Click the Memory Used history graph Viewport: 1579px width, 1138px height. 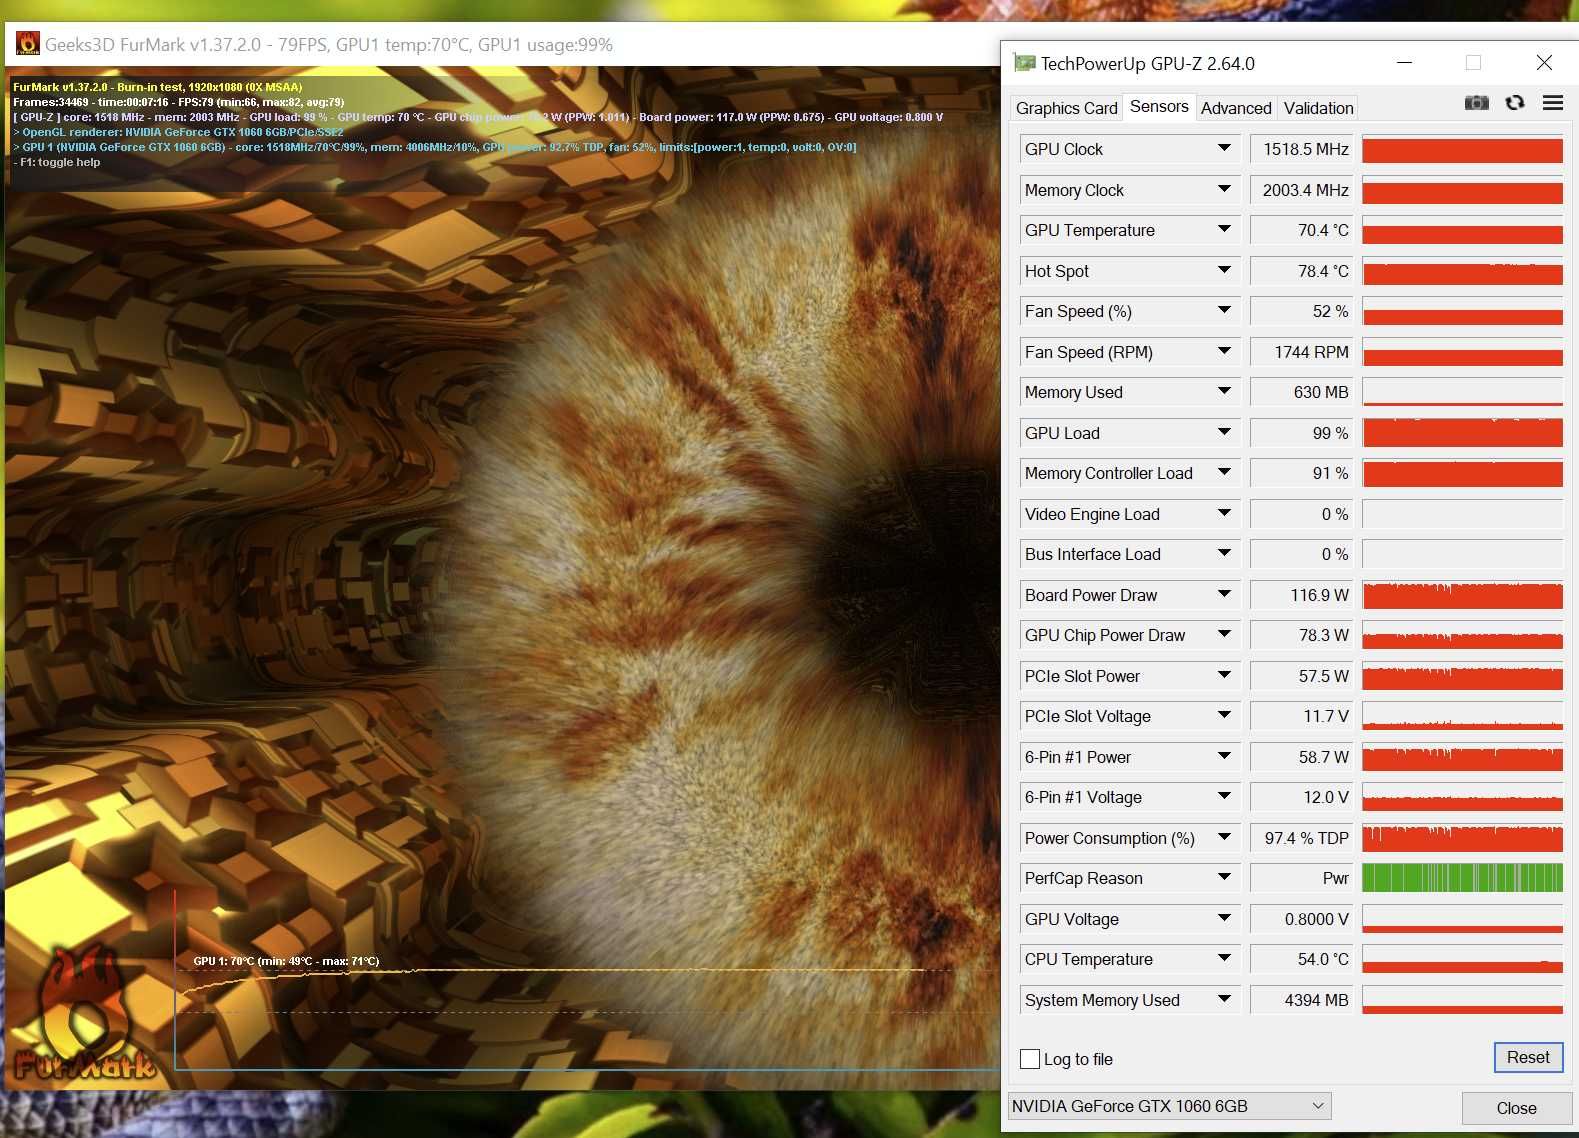pyautogui.click(x=1462, y=392)
